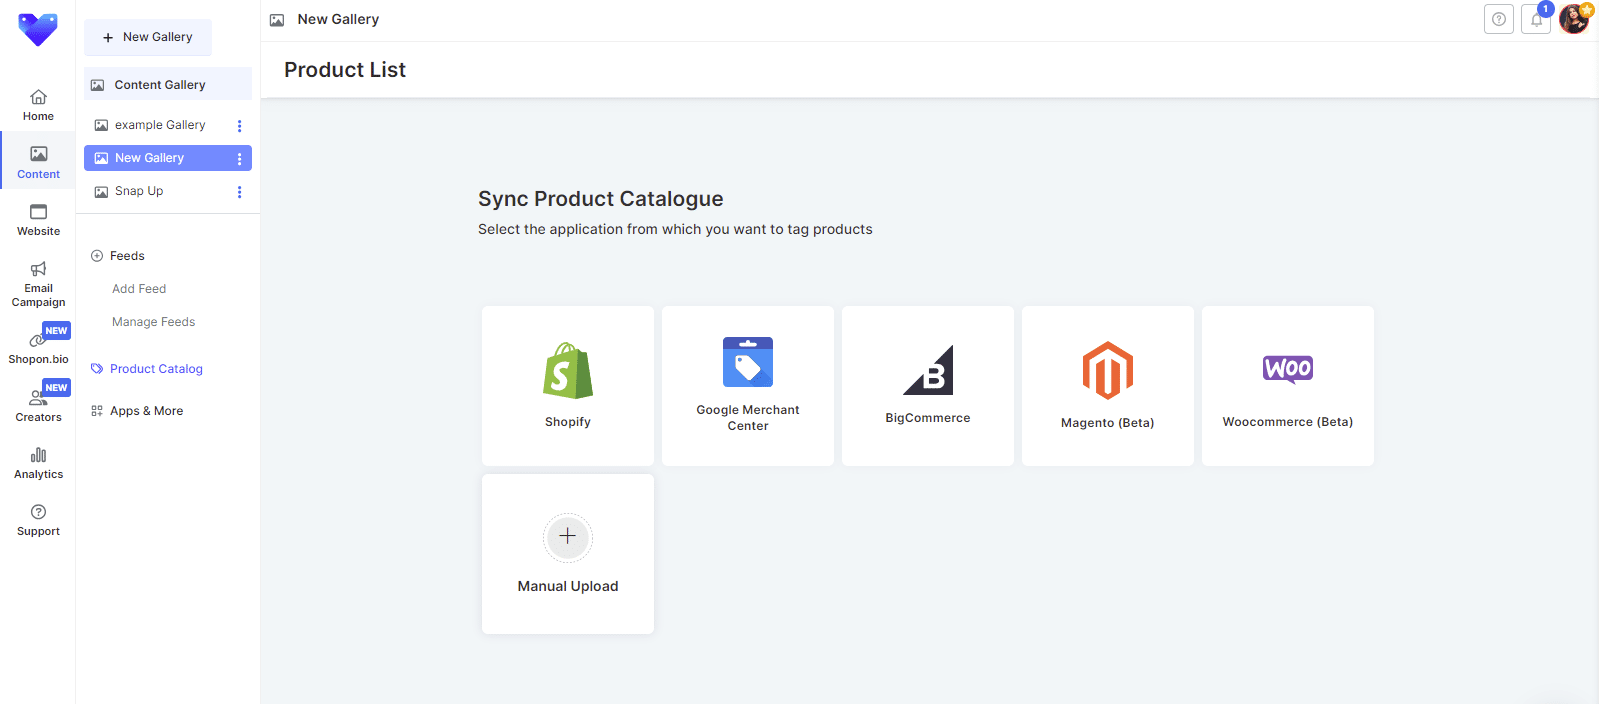
Task: Open the Analytics section
Action: [38, 463]
